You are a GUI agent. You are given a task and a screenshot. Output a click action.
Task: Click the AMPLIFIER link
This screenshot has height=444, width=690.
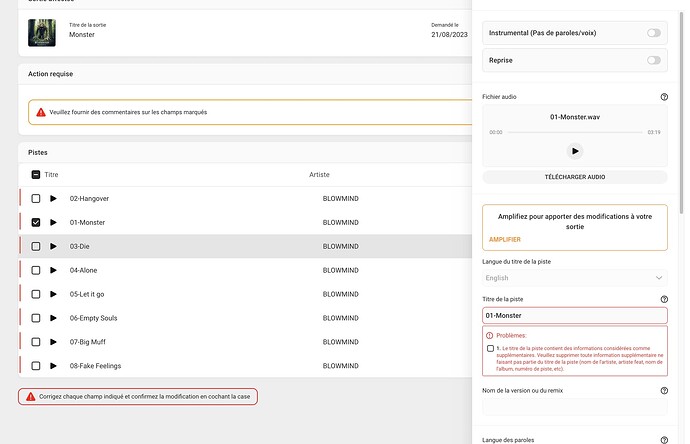505,239
